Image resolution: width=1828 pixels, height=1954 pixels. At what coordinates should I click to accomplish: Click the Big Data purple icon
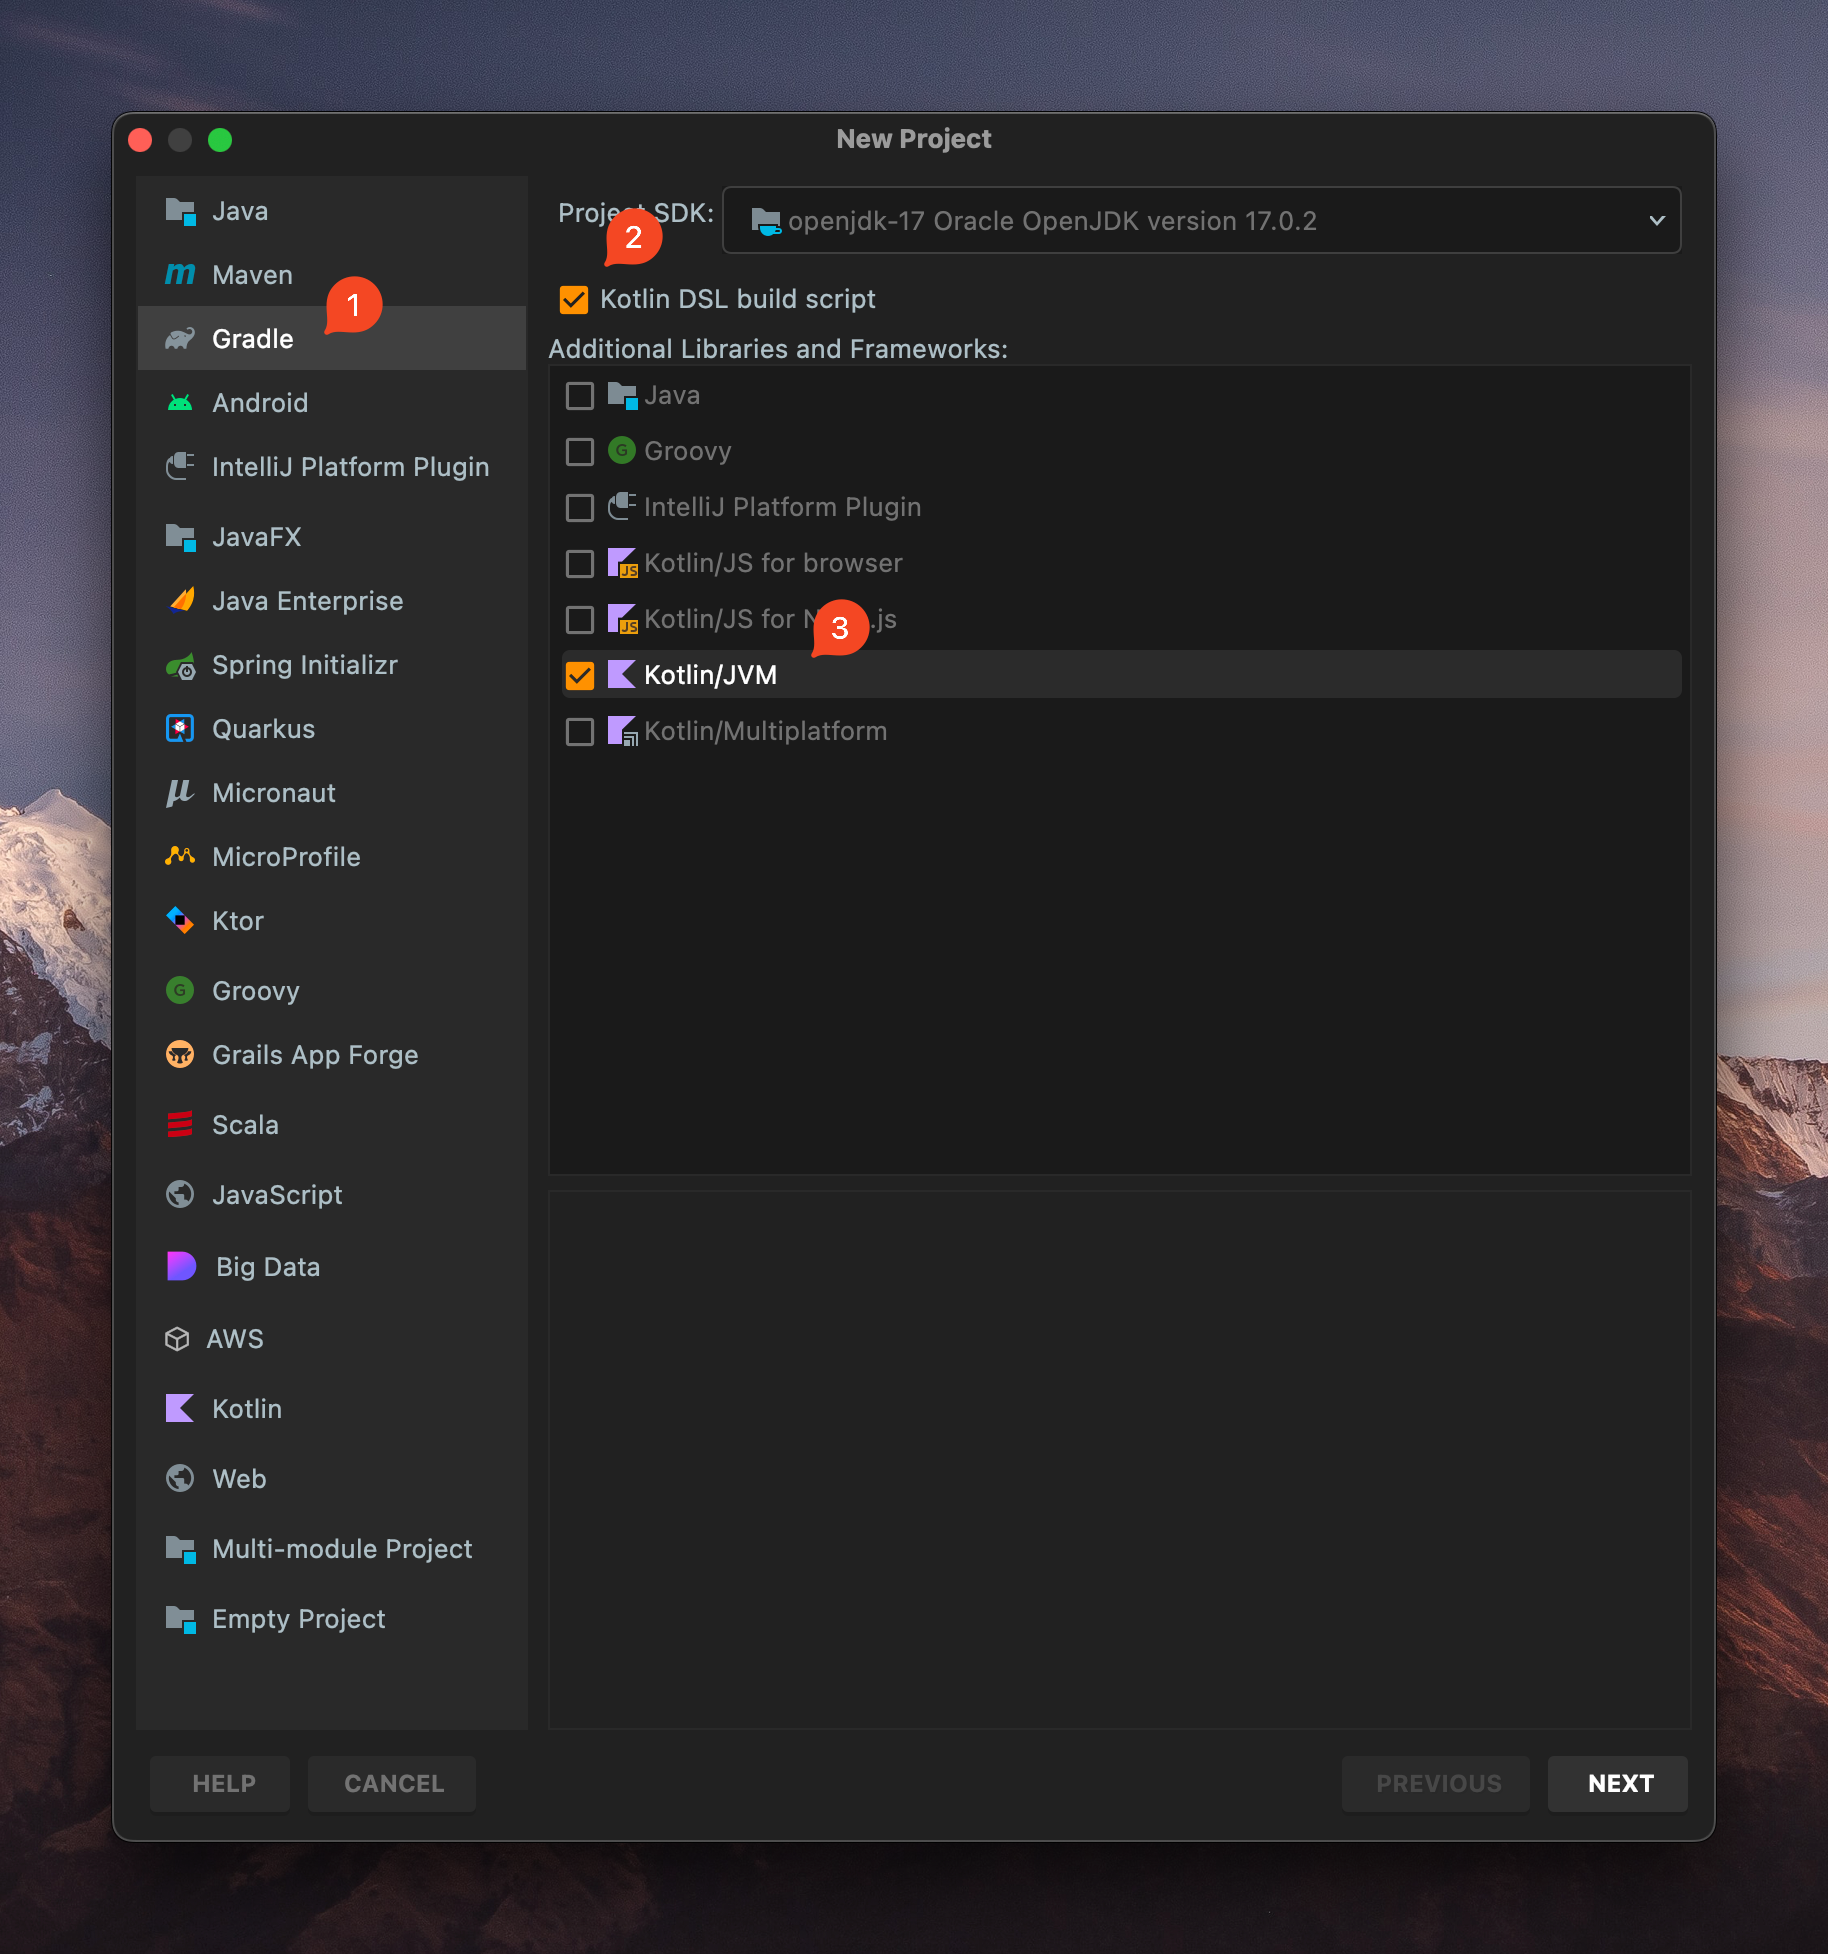click(x=181, y=1266)
